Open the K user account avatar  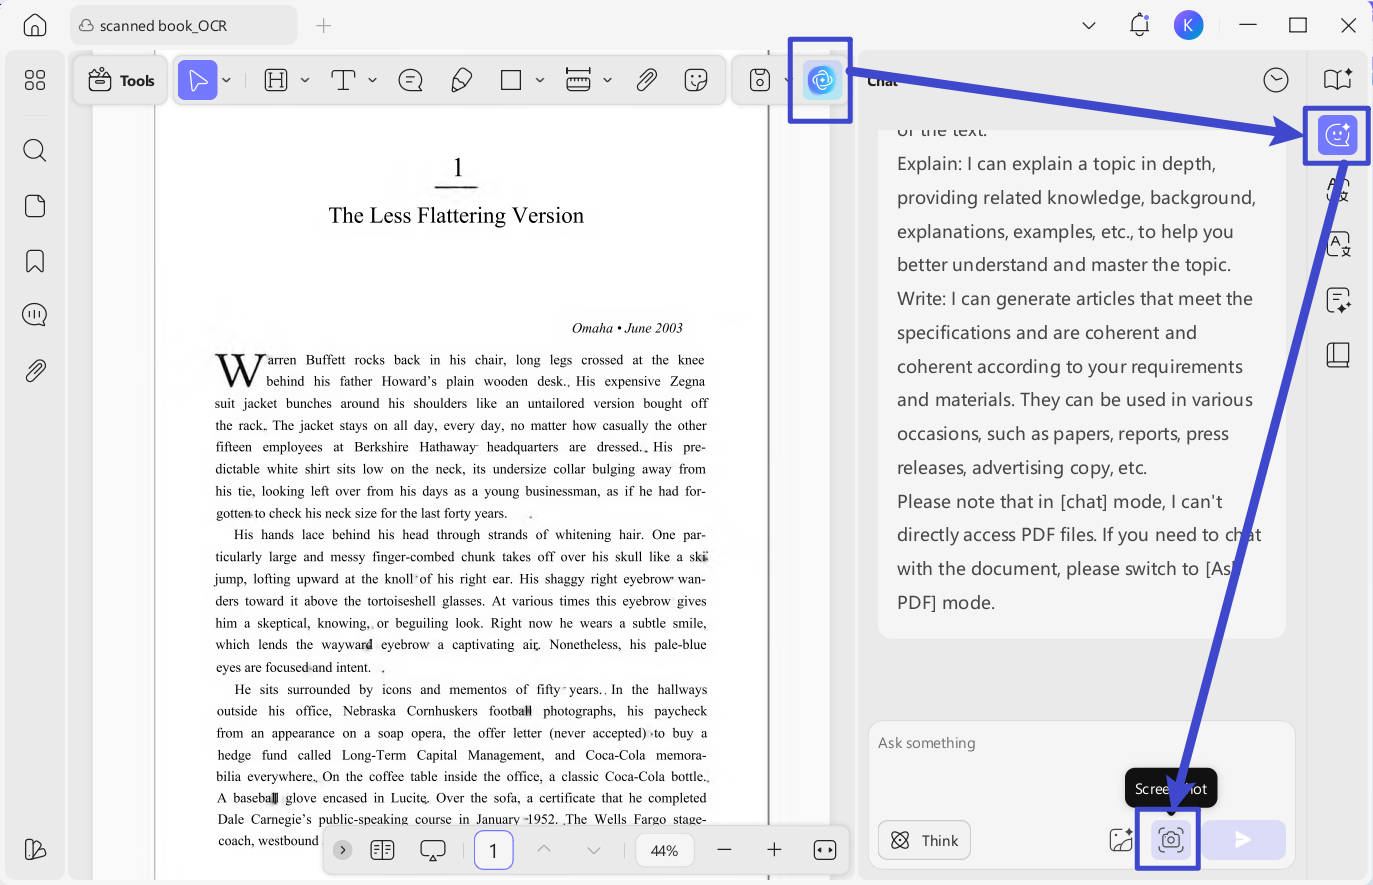[x=1188, y=25]
